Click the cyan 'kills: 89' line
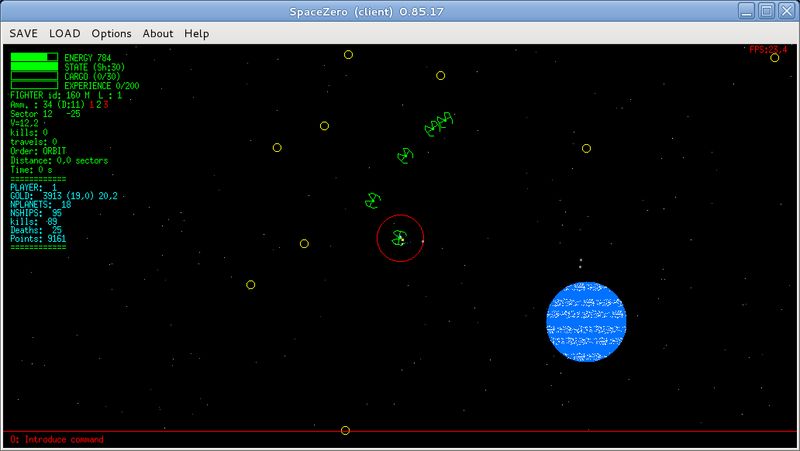 pyautogui.click(x=33, y=222)
